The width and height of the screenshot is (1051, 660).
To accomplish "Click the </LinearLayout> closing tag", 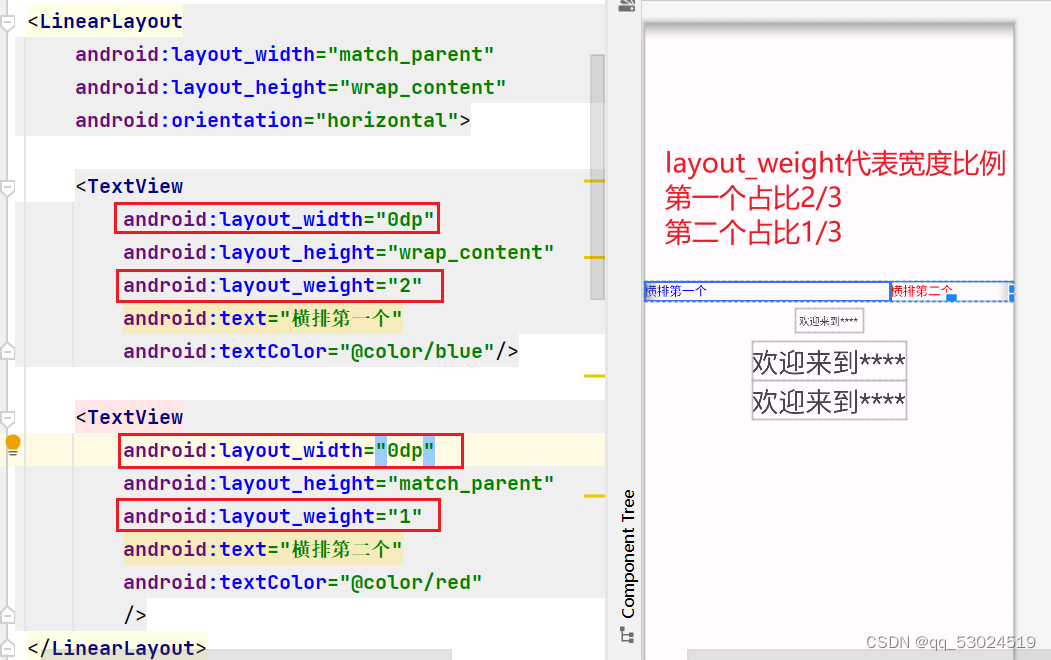I will coord(117,648).
